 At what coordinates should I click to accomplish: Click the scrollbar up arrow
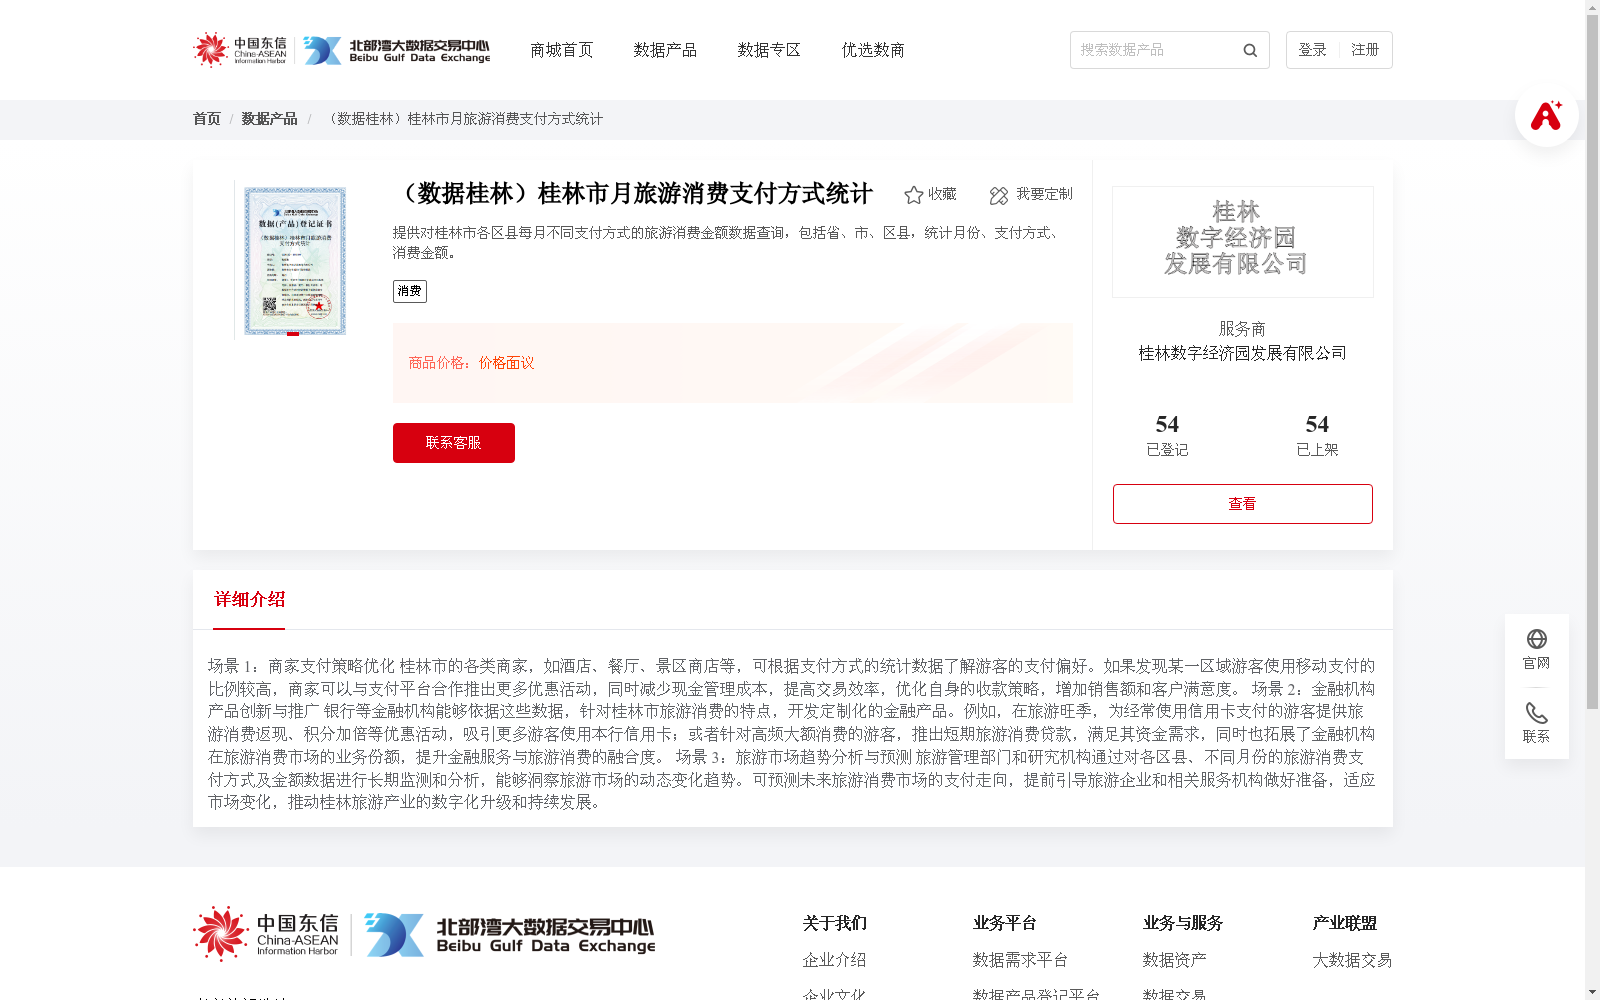click(x=1592, y=7)
